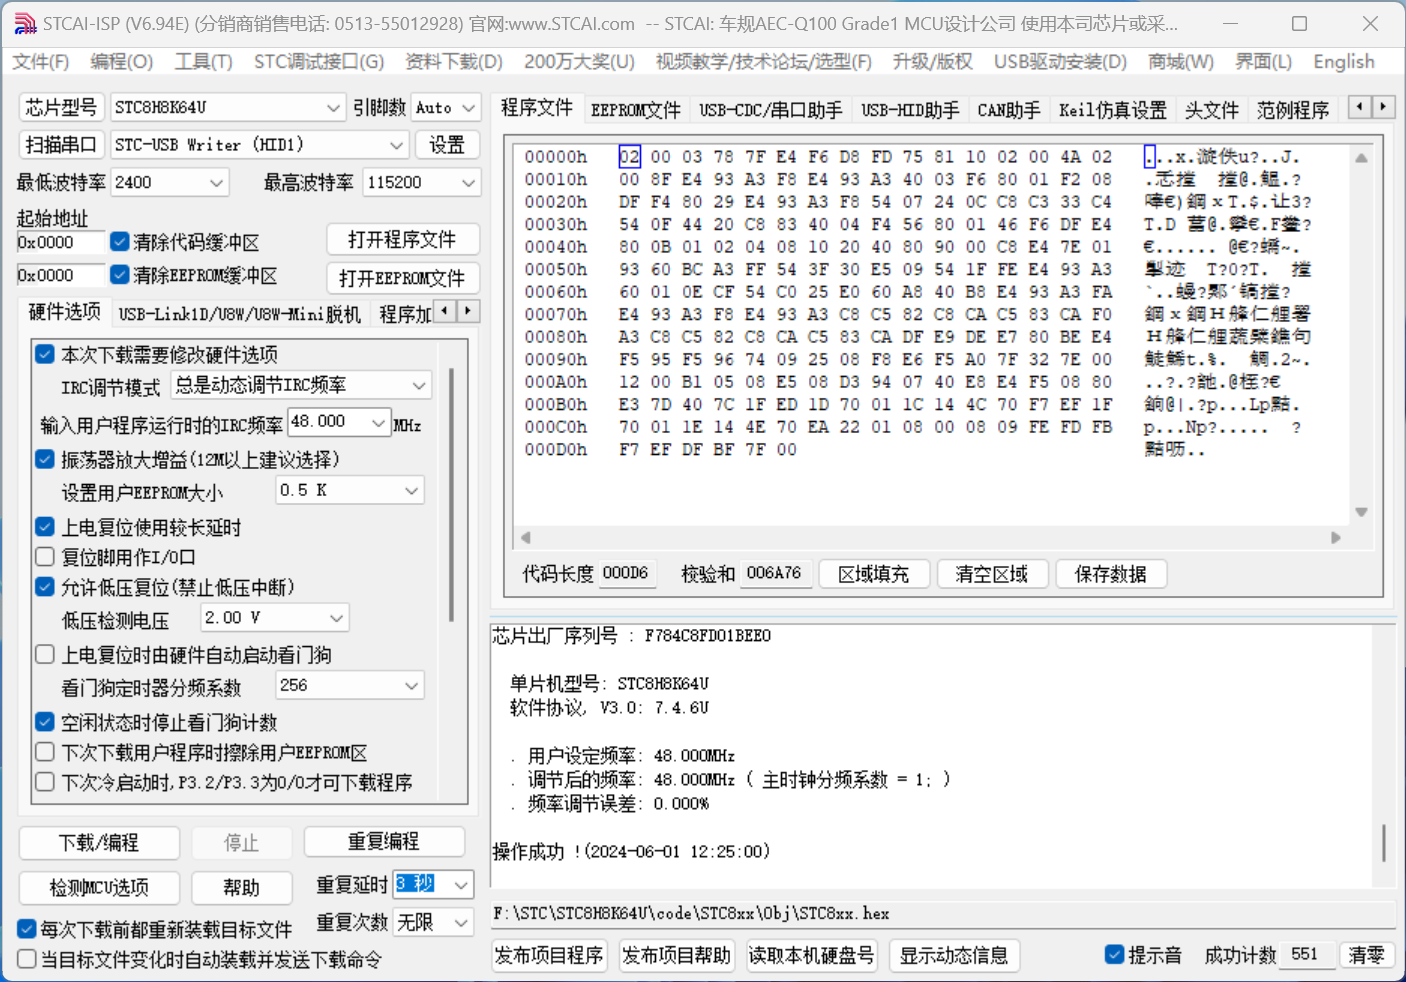The image size is (1406, 982).
Task: Click the right tab-scroll arrow of program file tabs
Action: coord(1383,106)
